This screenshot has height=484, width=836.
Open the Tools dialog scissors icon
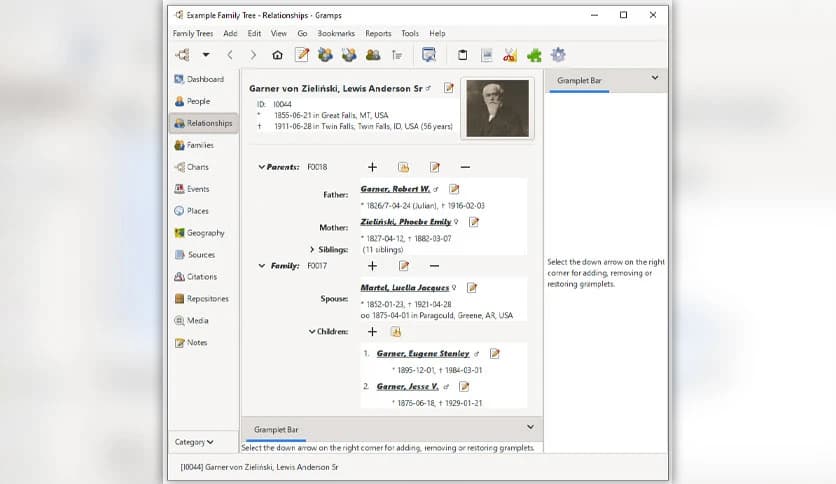pos(510,54)
